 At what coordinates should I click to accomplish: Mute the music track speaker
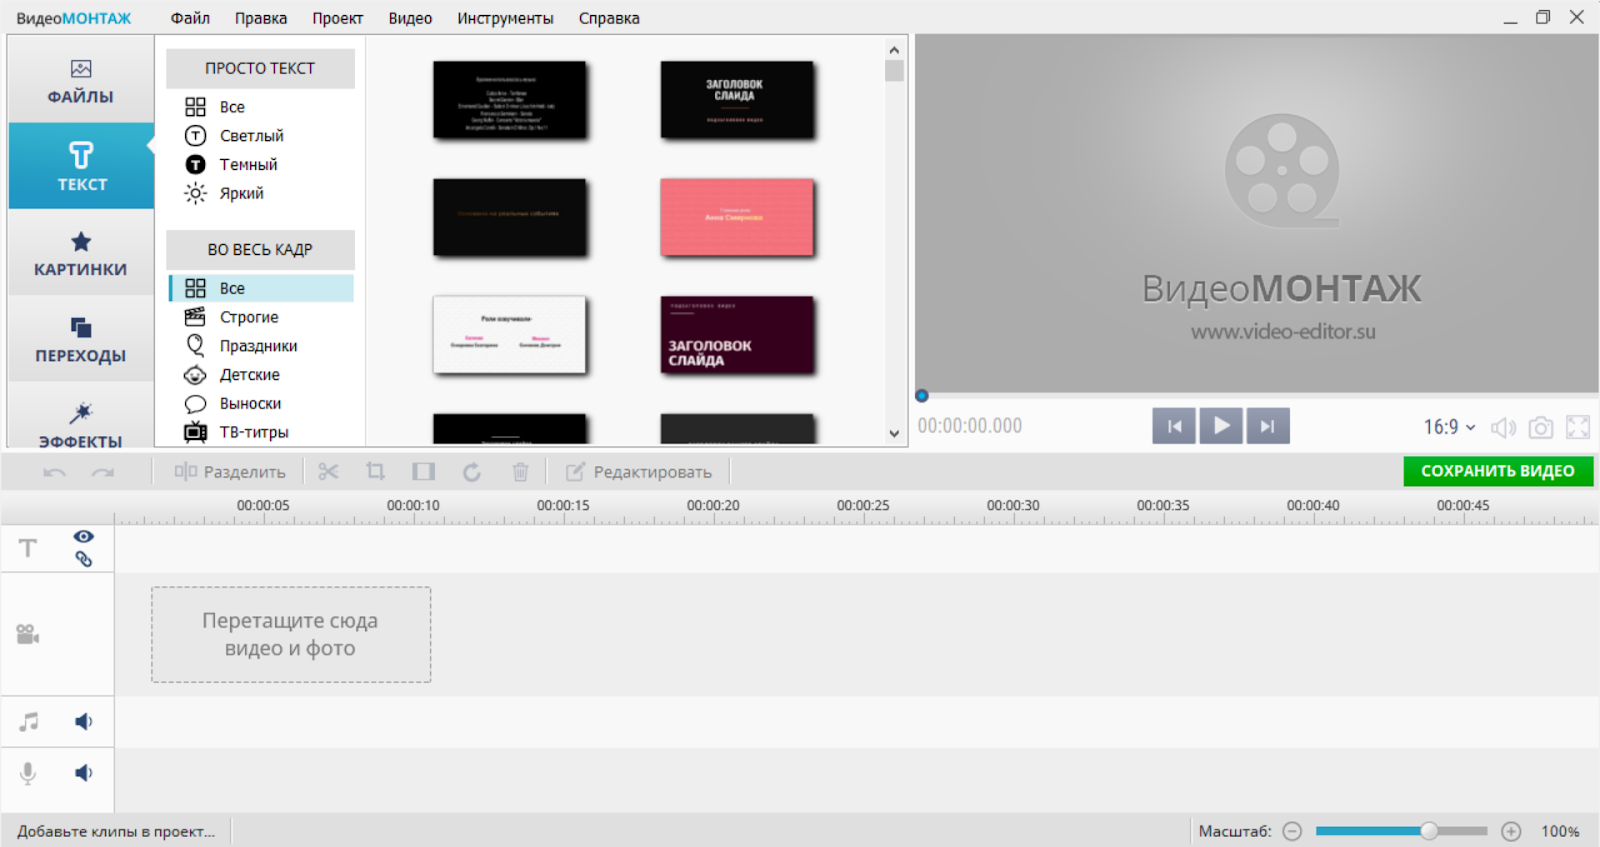point(84,722)
